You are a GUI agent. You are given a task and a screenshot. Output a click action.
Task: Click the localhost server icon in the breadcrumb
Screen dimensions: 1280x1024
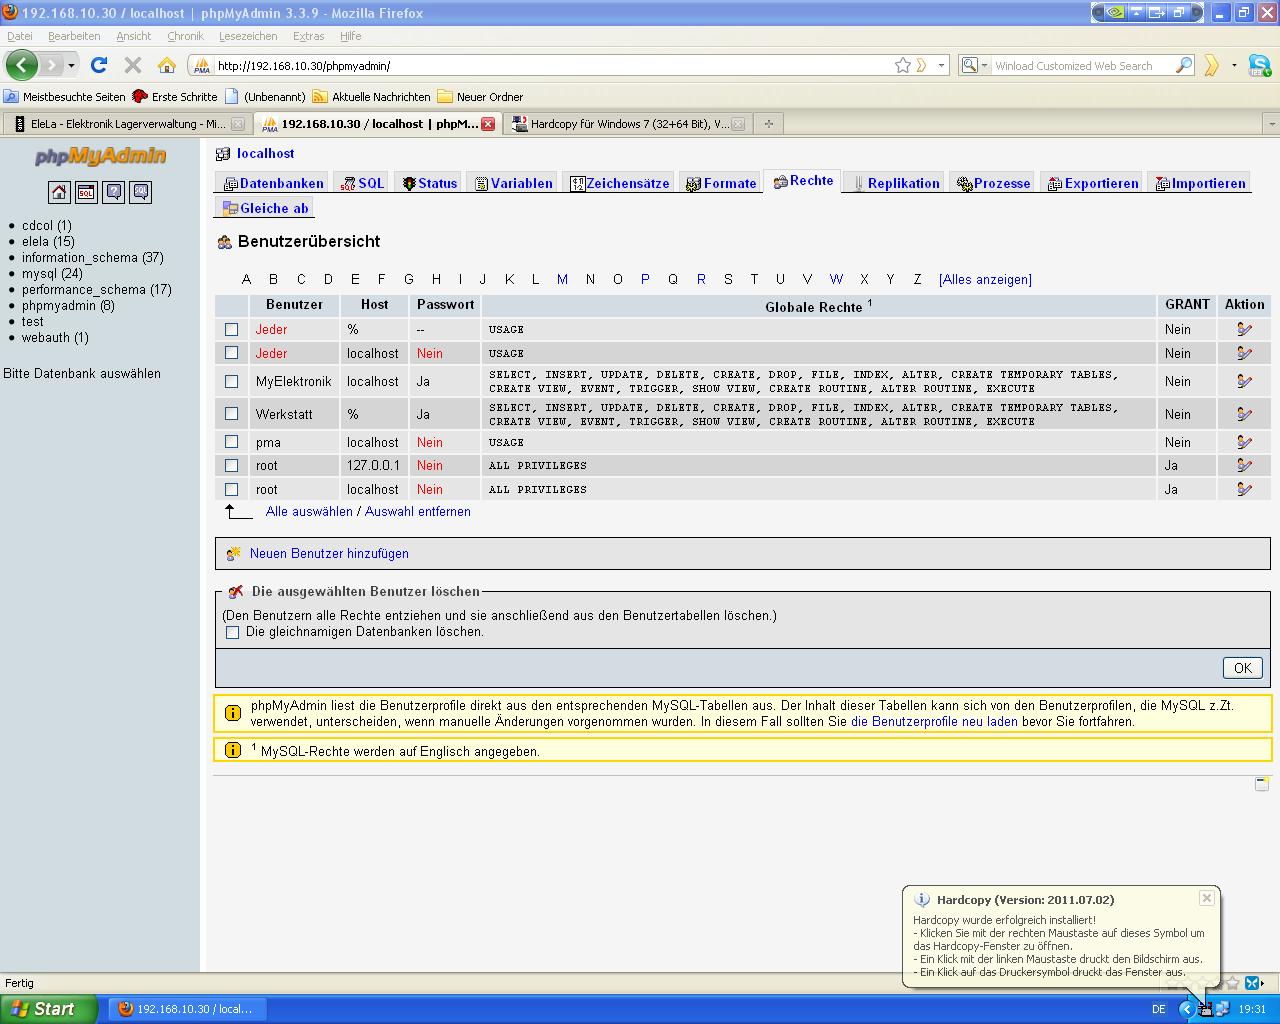pos(223,154)
